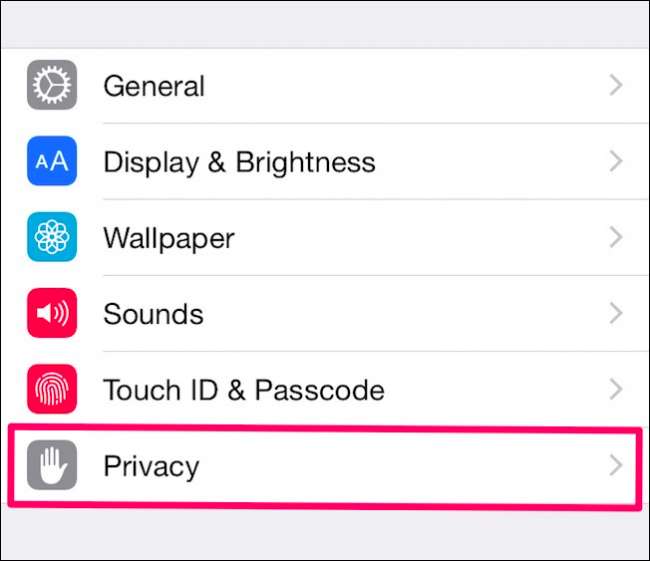Tap the General gear icon
The width and height of the screenshot is (650, 561).
tap(51, 86)
